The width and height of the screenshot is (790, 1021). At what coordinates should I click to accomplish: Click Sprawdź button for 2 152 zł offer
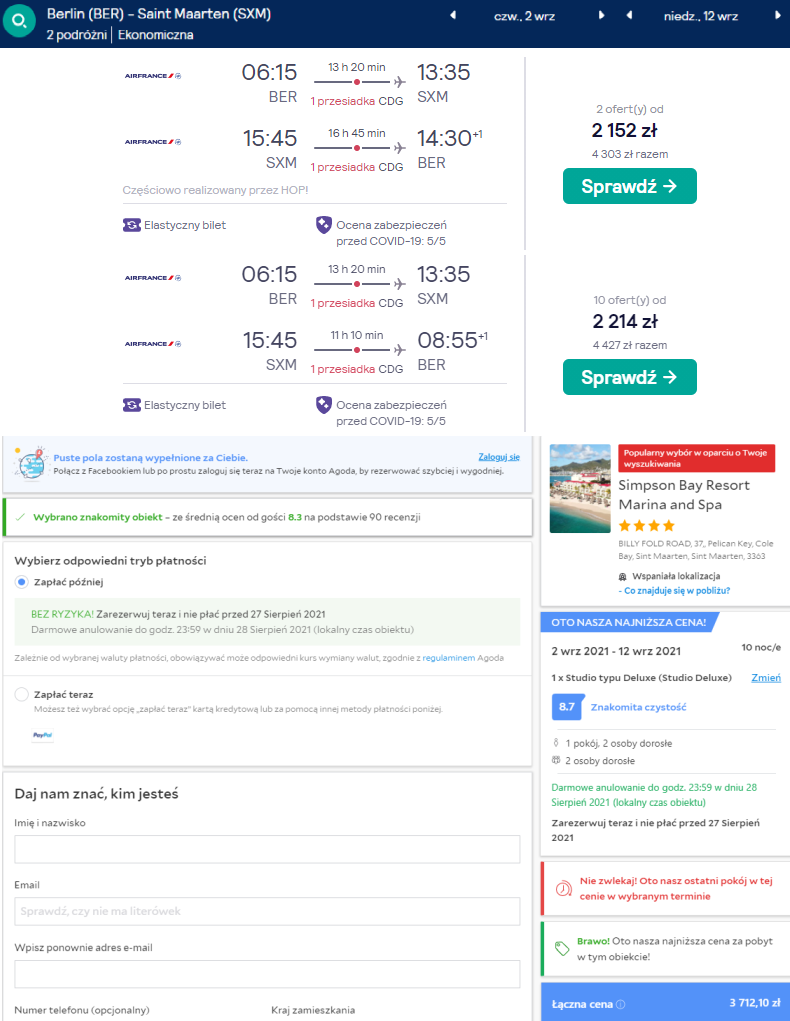(x=630, y=186)
